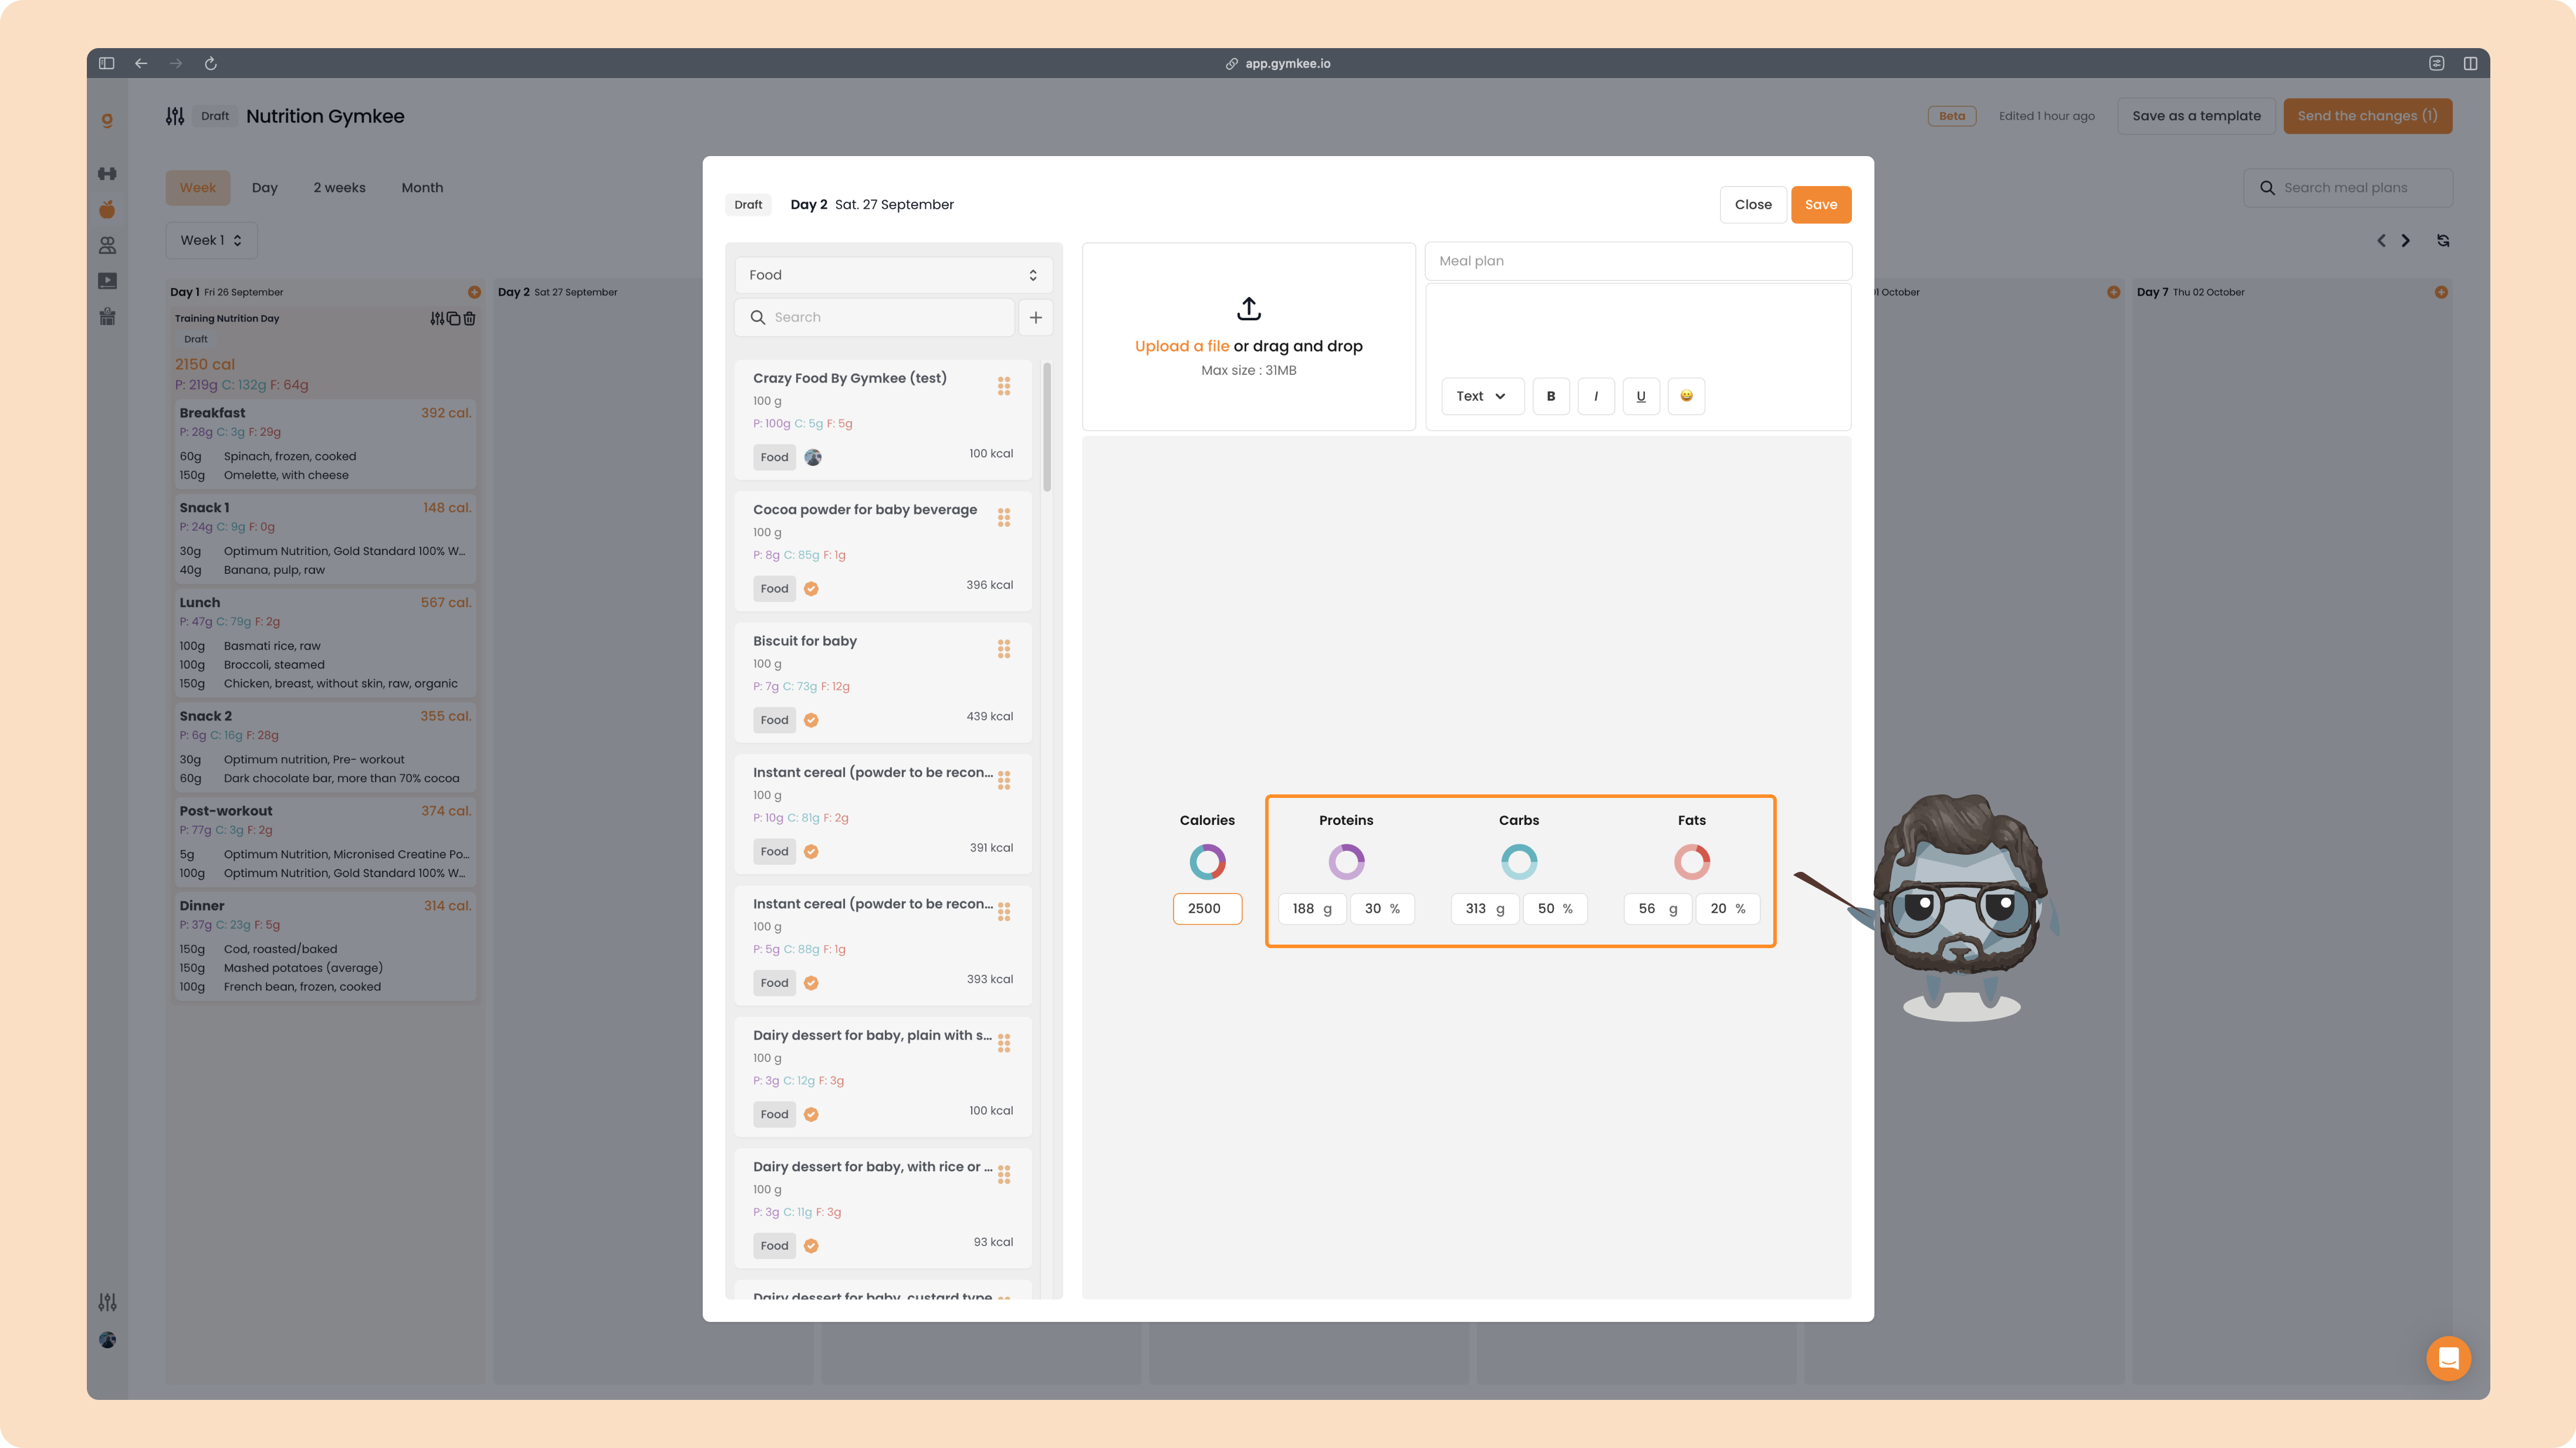This screenshot has width=2576, height=1448.
Task: Click the Save button
Action: 1820,204
